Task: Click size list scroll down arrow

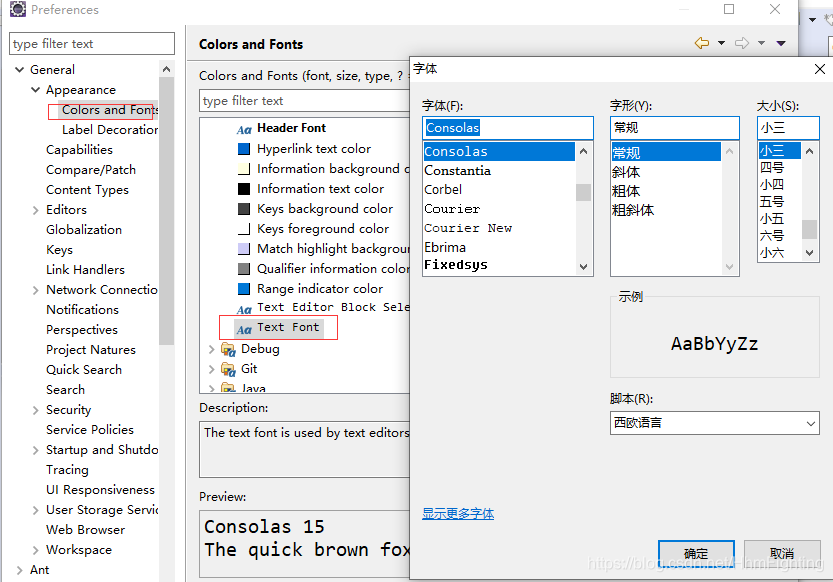Action: click(810, 253)
